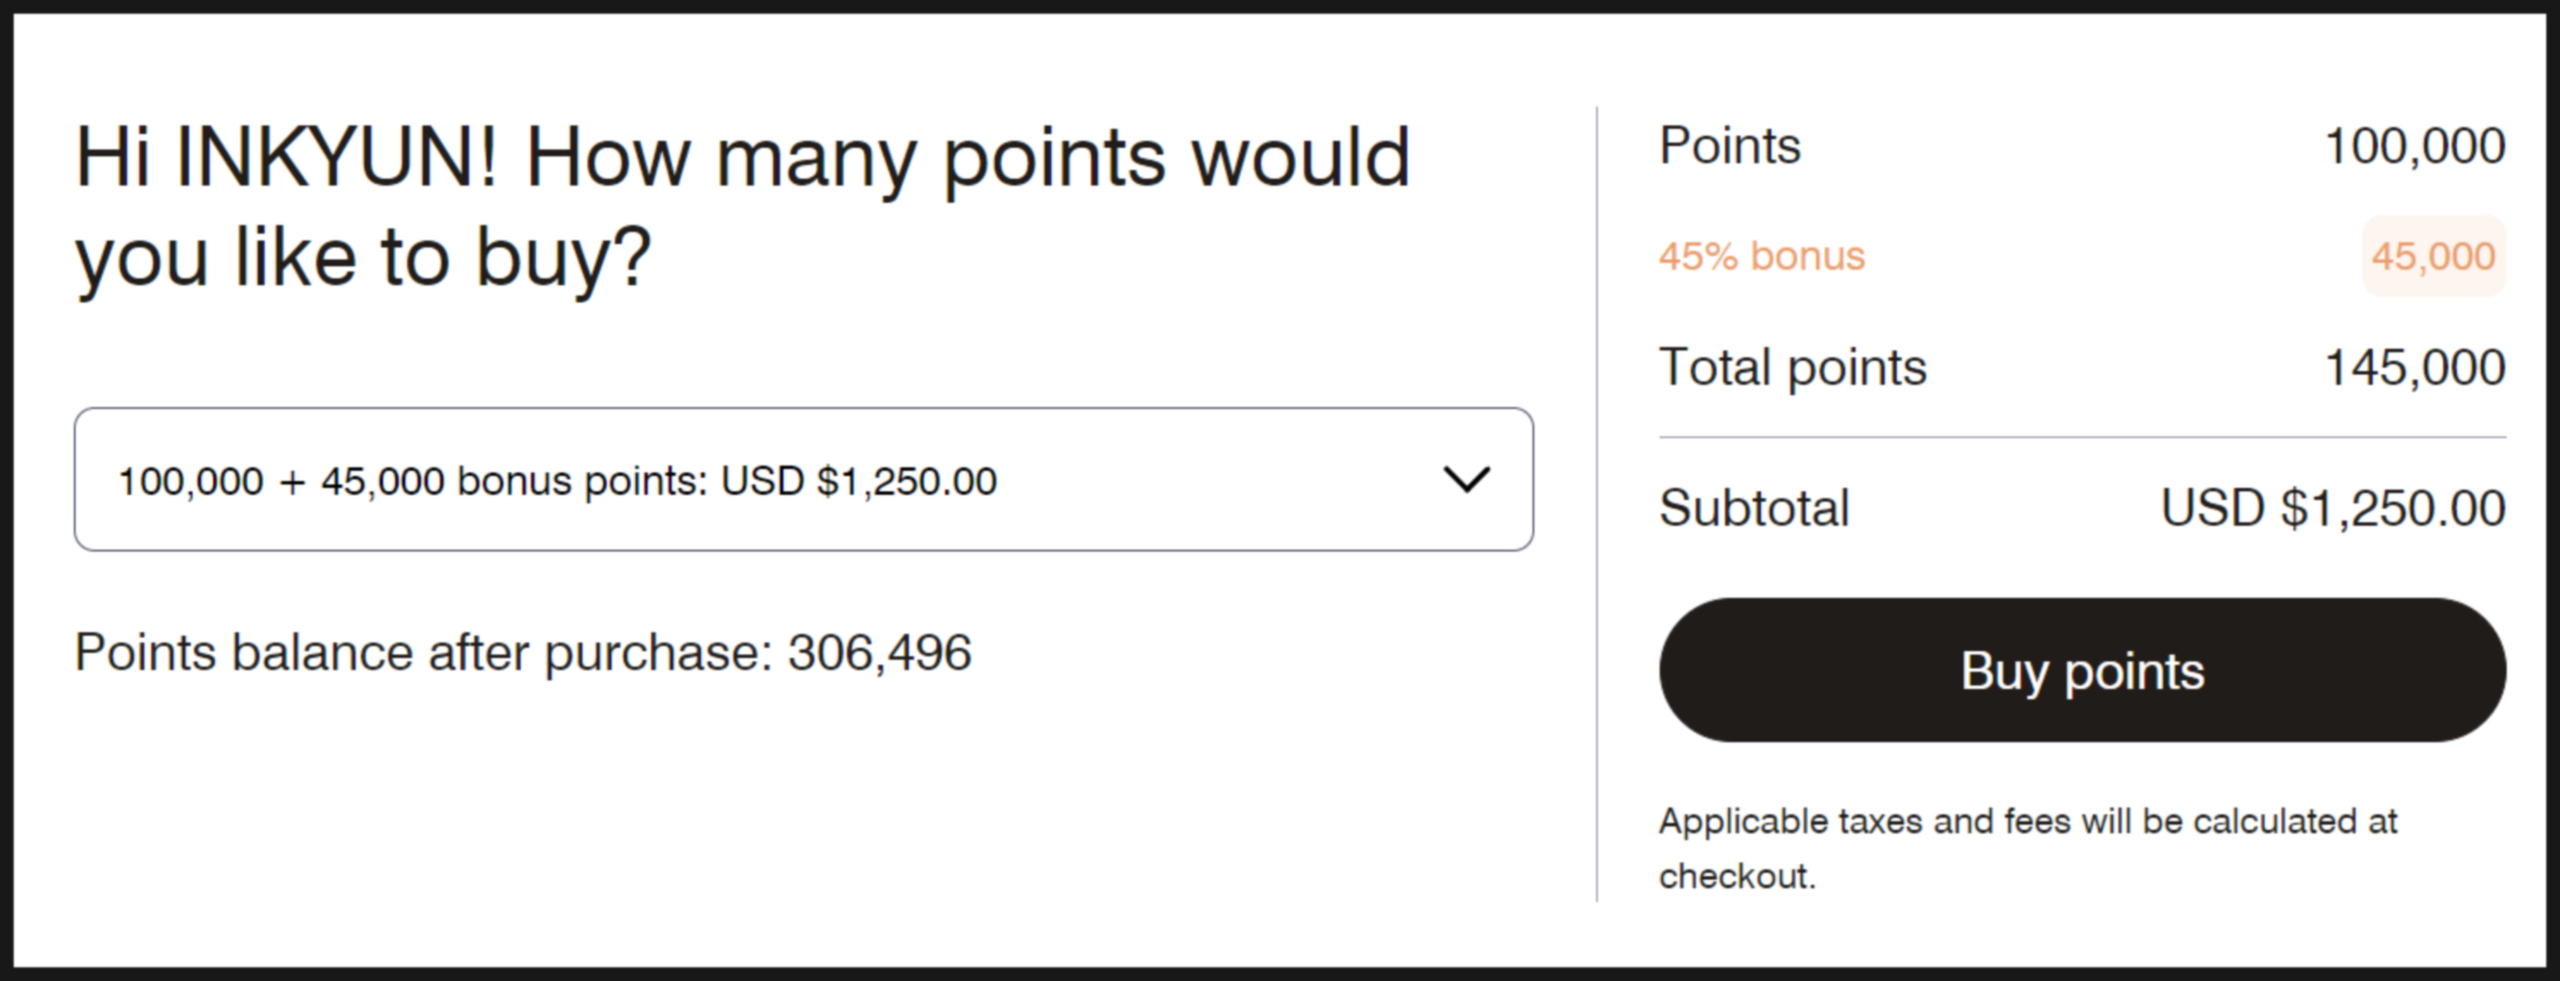The width and height of the screenshot is (2560, 981).
Task: Click the 100,000 points value in summary
Action: 2414,146
